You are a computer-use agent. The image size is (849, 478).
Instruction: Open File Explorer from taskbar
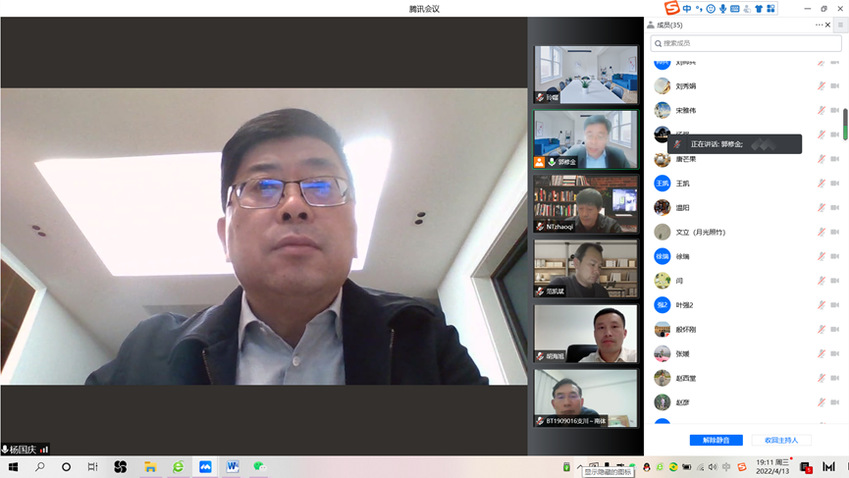pos(151,467)
